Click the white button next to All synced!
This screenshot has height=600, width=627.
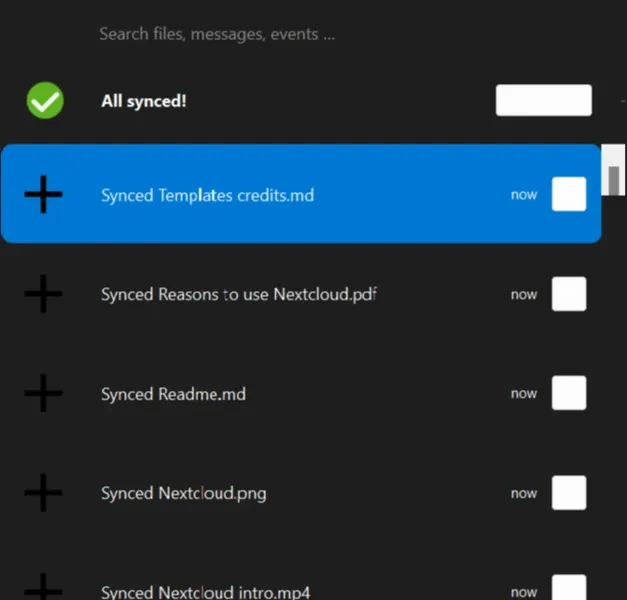point(544,100)
